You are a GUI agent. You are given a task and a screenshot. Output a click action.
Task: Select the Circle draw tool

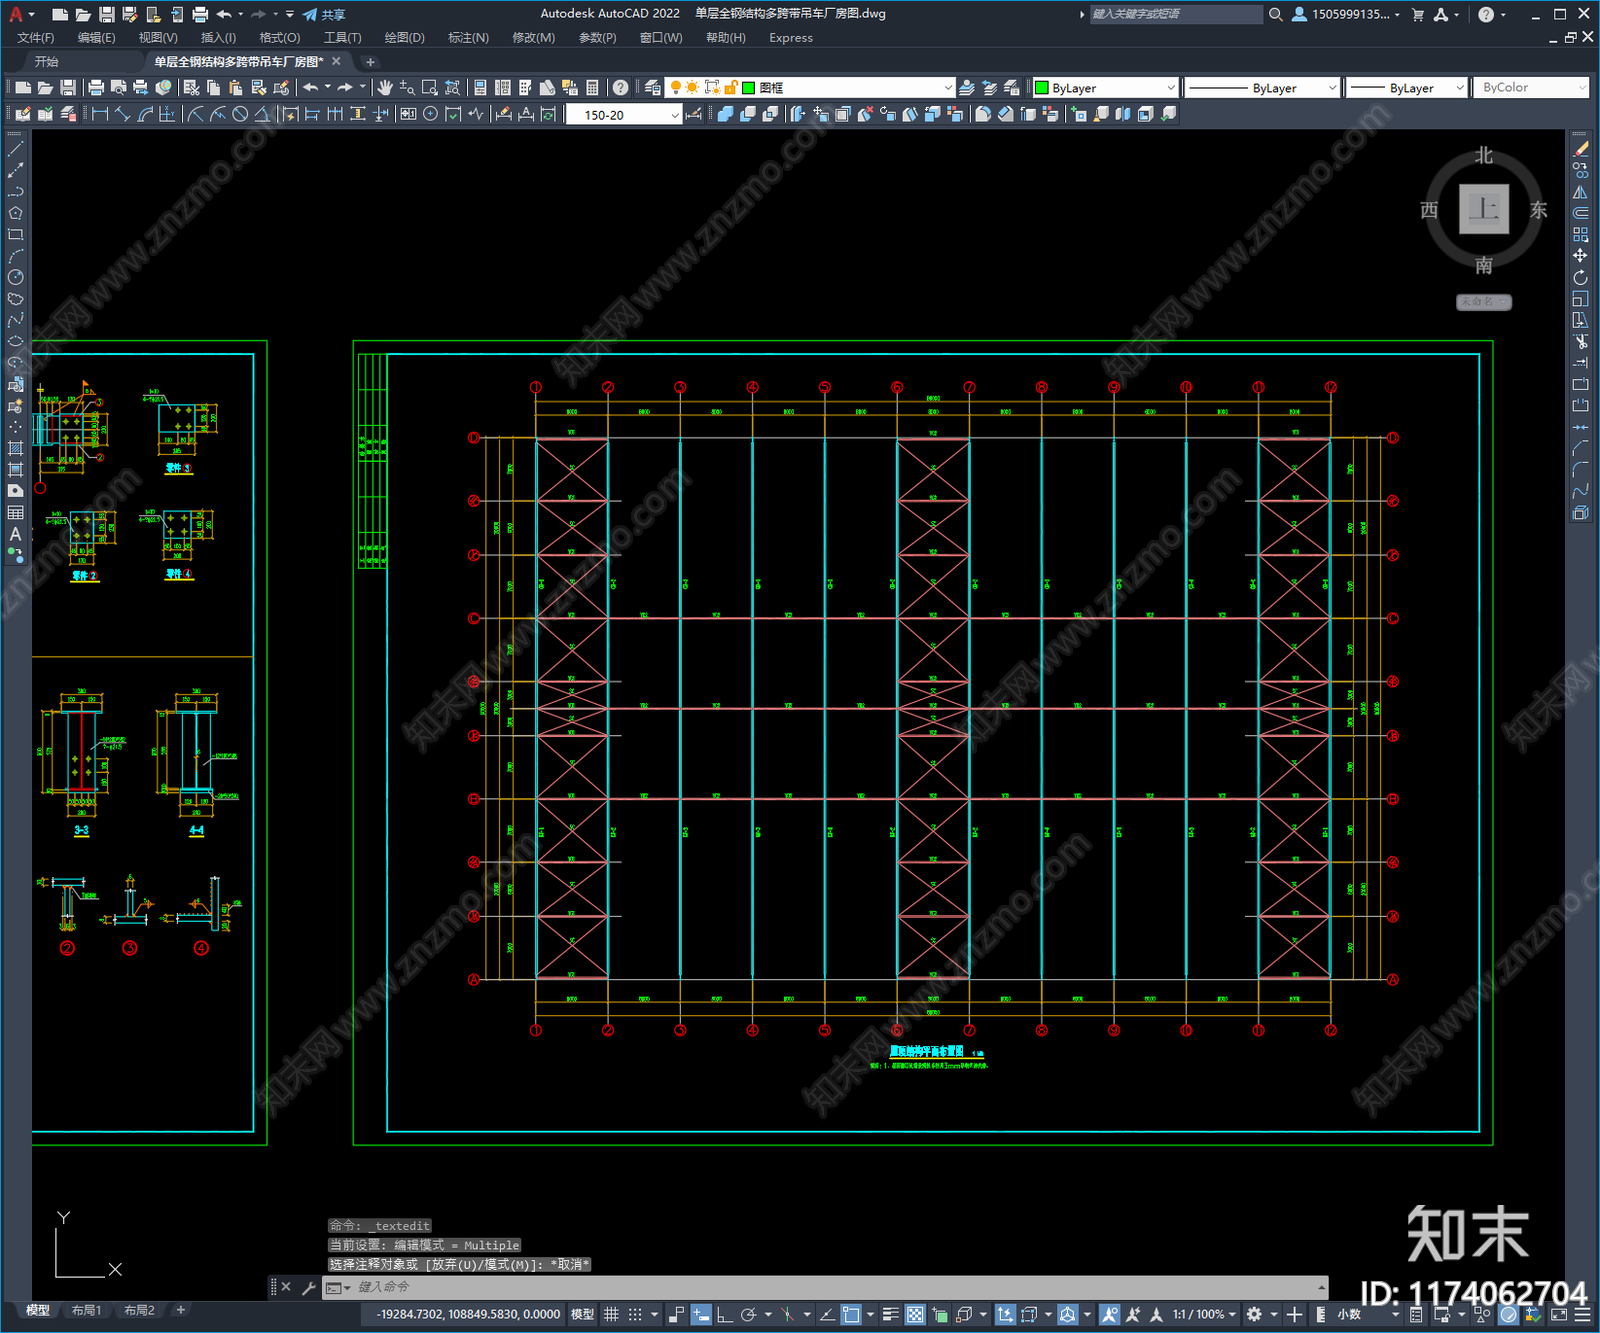pyautogui.click(x=15, y=277)
